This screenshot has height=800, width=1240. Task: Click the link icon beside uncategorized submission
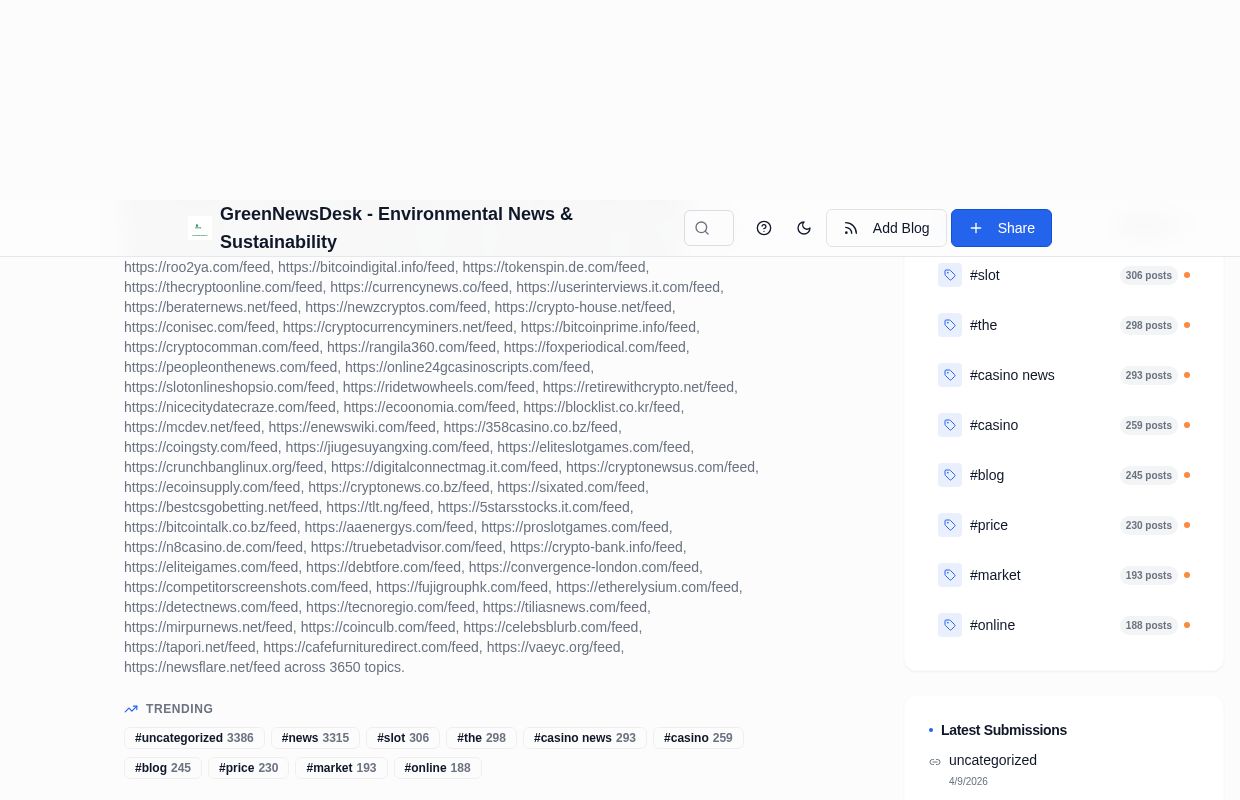click(x=936, y=761)
